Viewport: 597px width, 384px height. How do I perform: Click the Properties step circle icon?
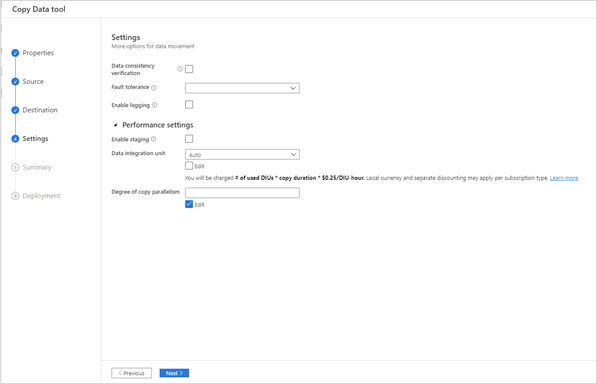pyautogui.click(x=15, y=53)
